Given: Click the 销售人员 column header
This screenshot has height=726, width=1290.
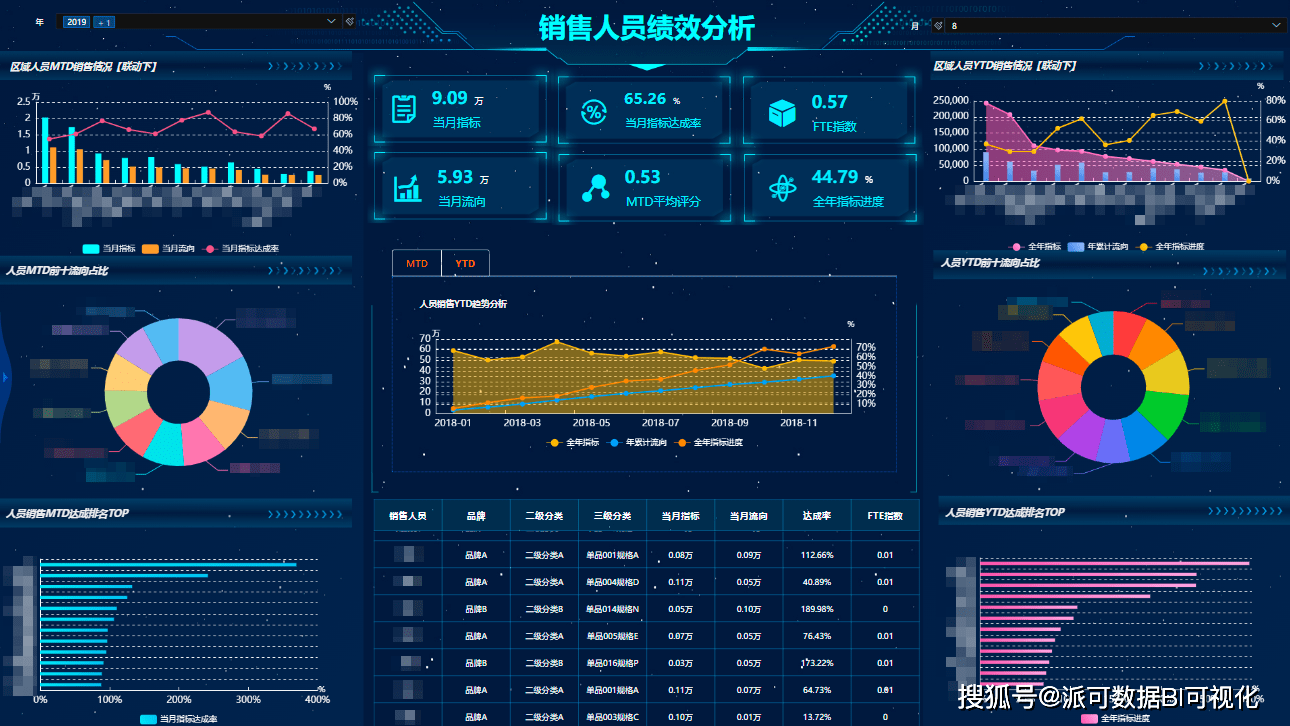Looking at the screenshot, I should [x=408, y=516].
